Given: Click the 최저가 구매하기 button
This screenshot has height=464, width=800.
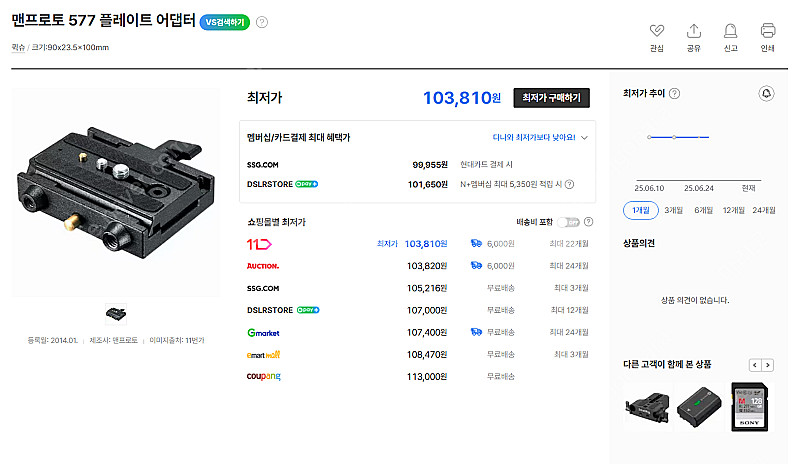Looking at the screenshot, I should point(552,97).
